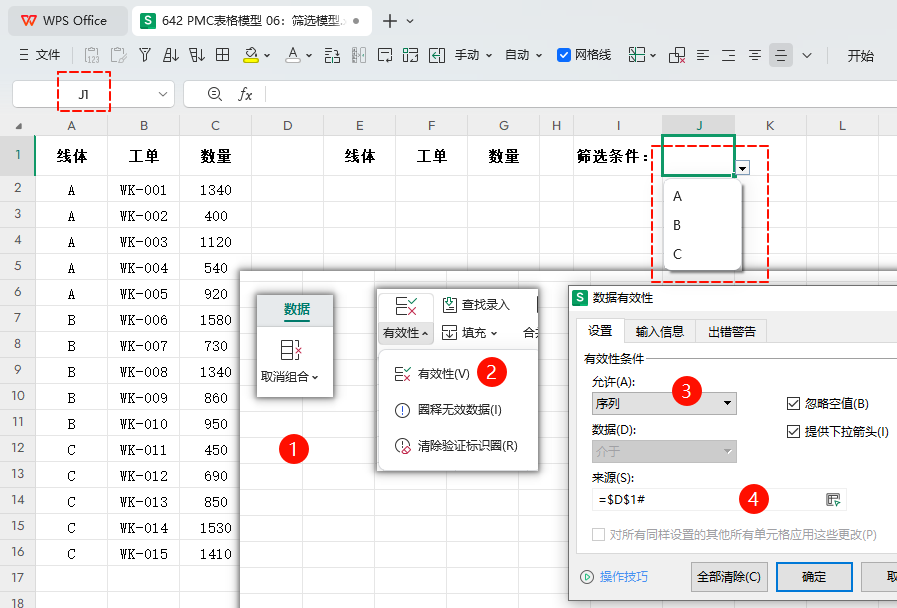
Task: Click the grayed column-width icon
Action: click(359, 55)
